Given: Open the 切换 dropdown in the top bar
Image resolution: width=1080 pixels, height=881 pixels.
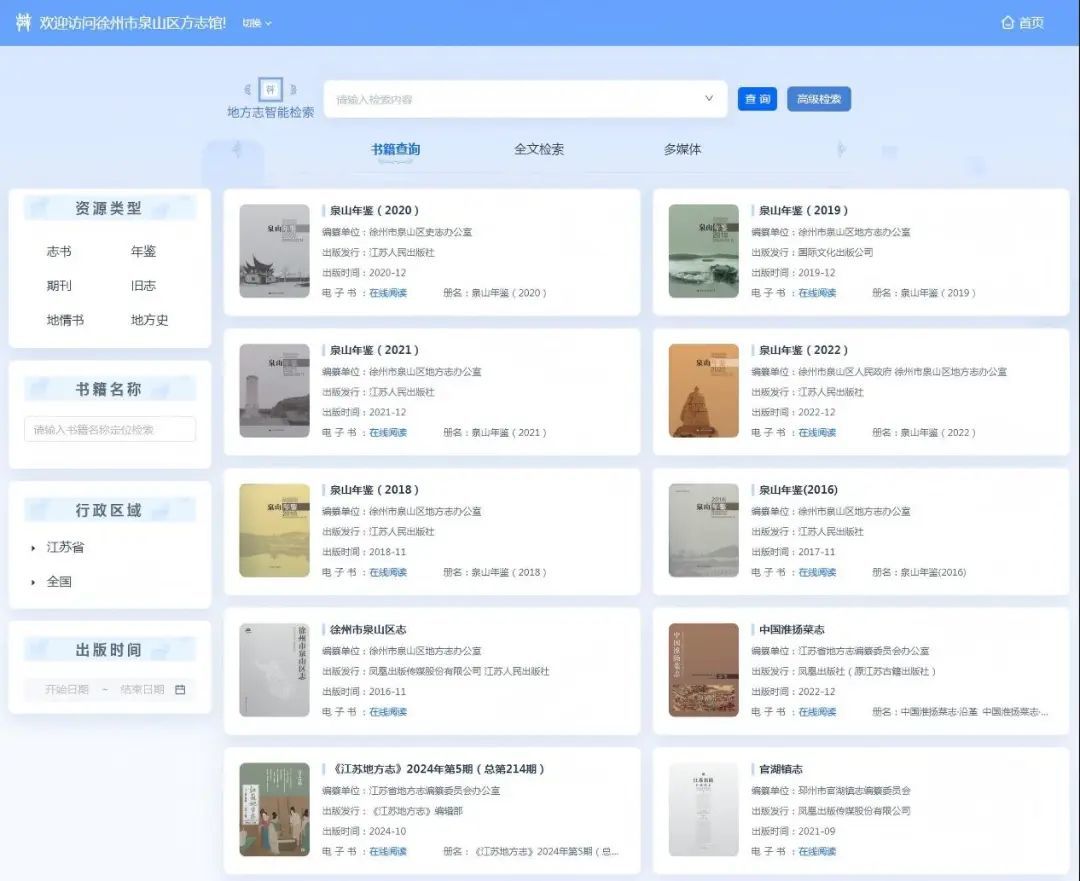Looking at the screenshot, I should [x=257, y=20].
